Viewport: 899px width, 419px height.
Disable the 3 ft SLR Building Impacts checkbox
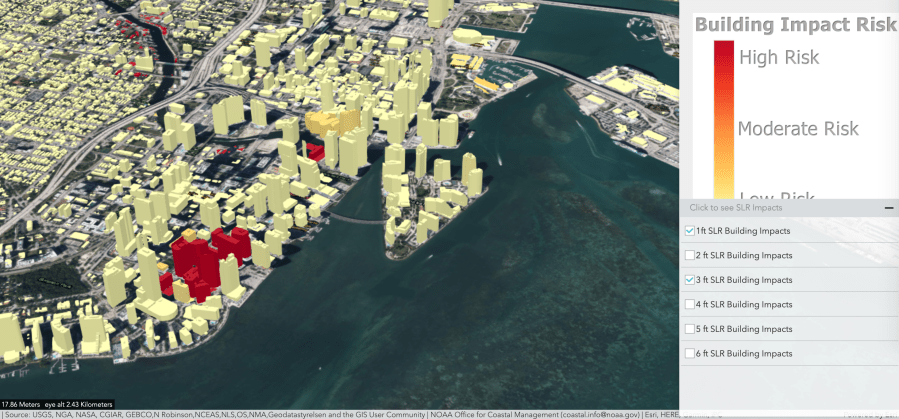point(690,280)
